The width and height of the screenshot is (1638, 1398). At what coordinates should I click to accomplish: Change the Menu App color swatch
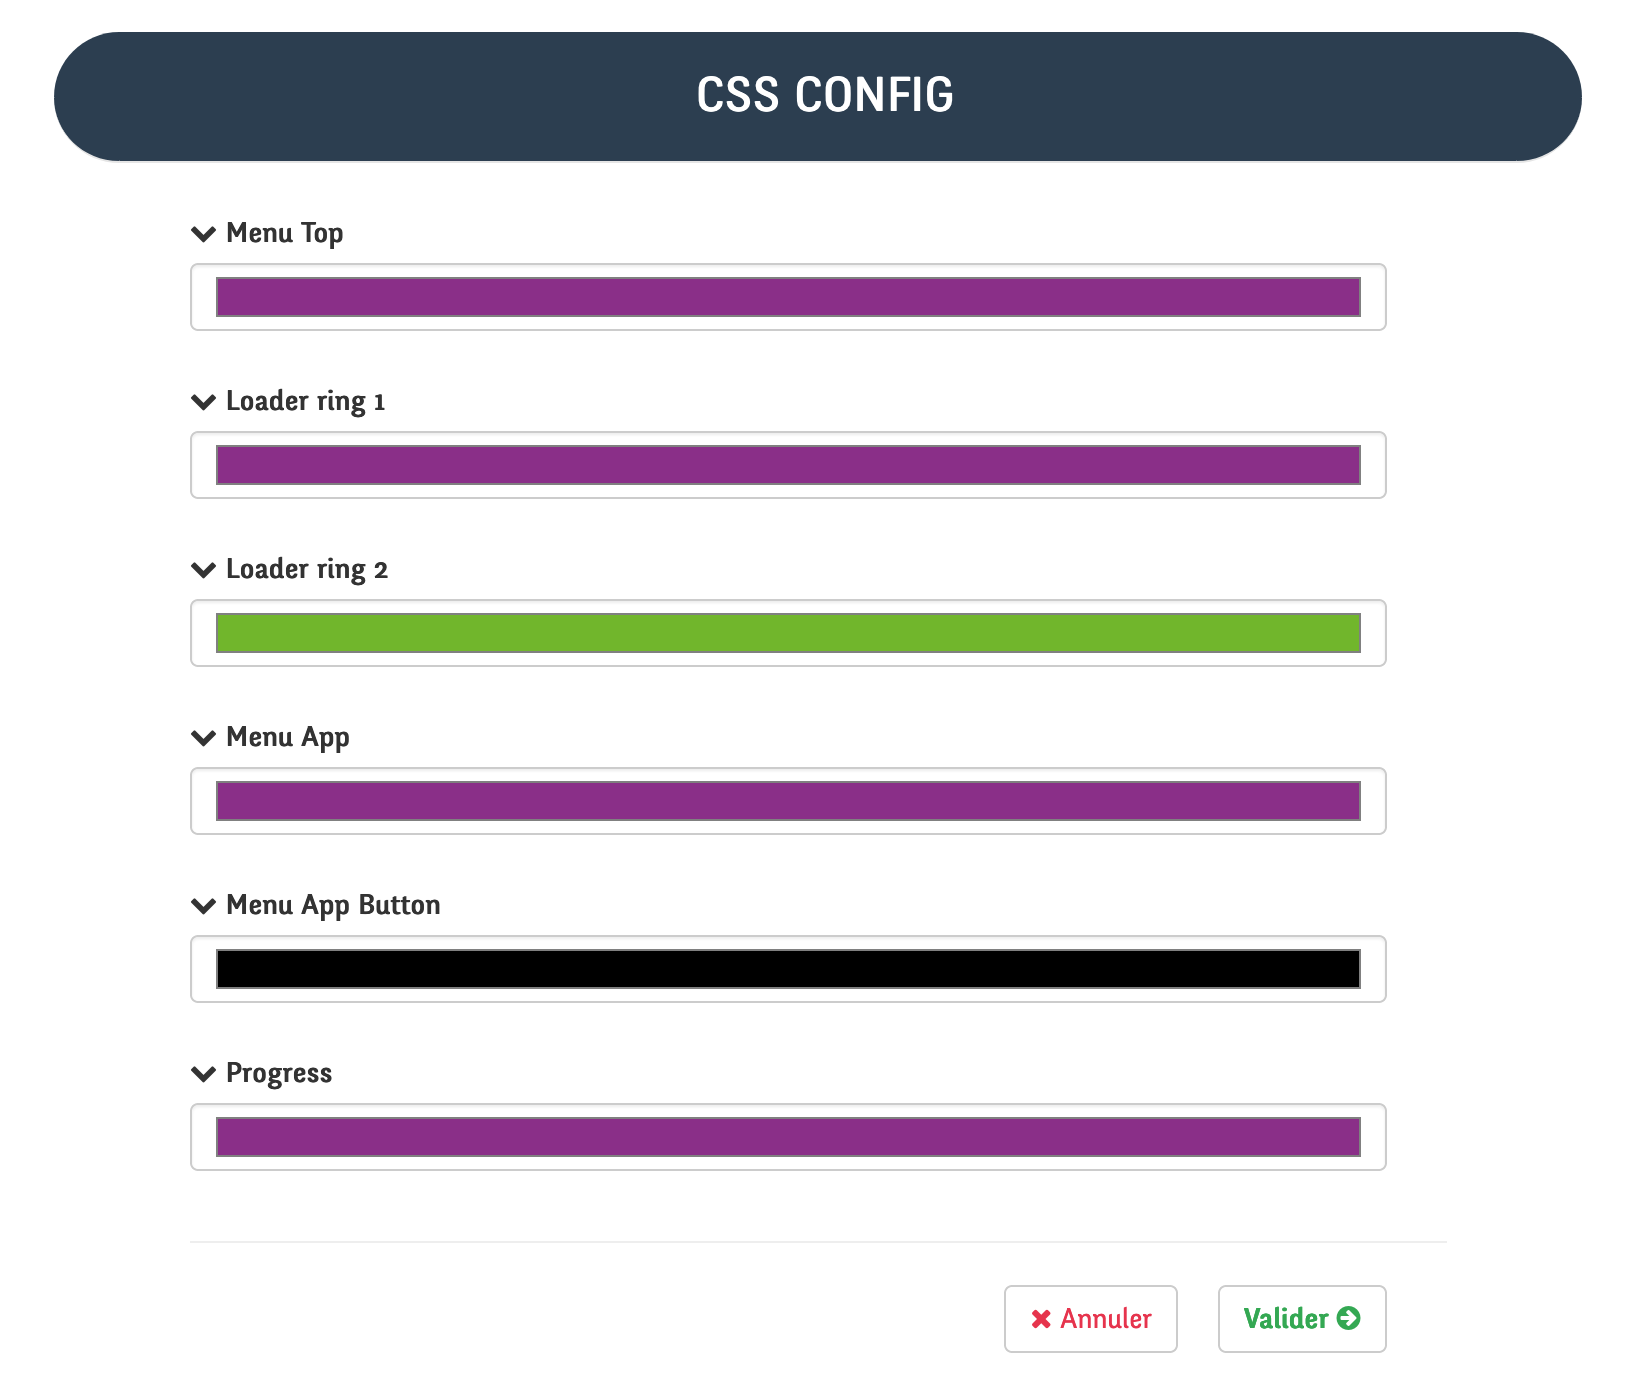[788, 801]
